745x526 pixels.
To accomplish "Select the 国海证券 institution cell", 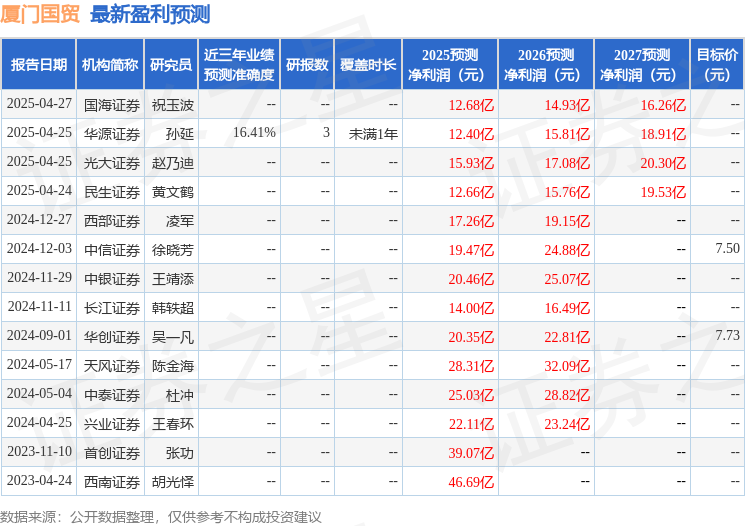I will pos(112,105).
